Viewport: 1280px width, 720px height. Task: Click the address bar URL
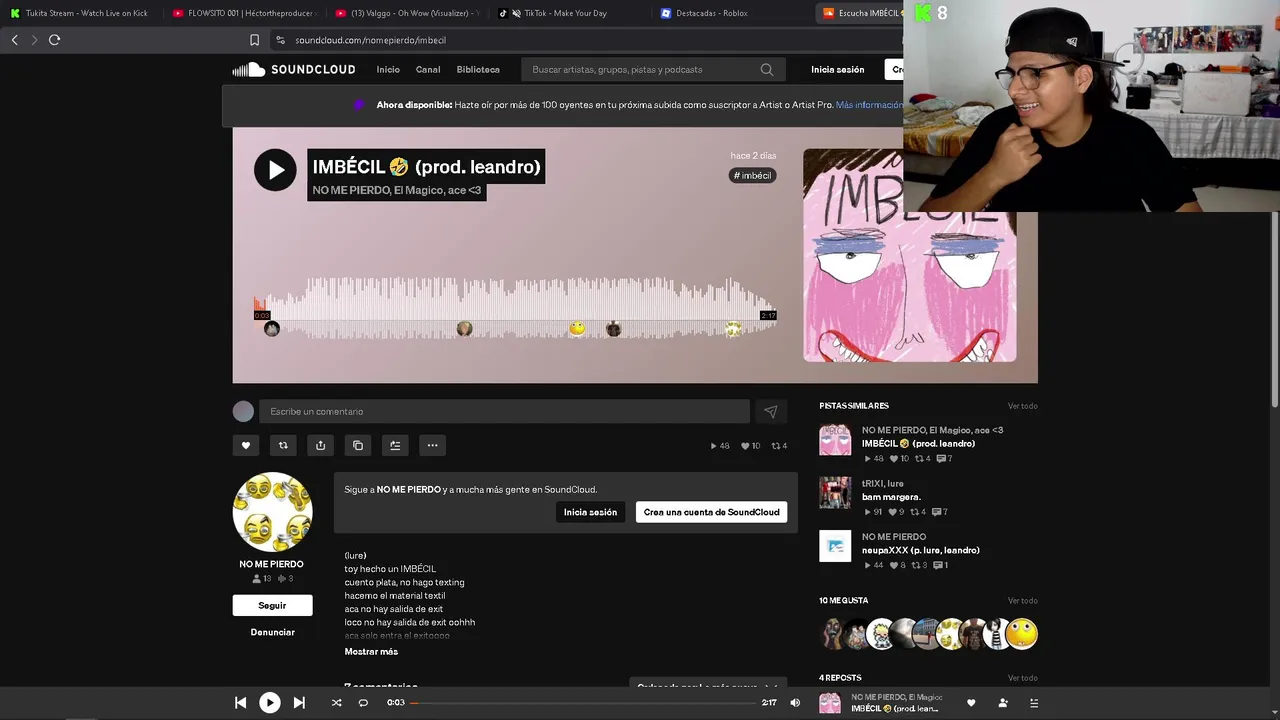click(371, 40)
